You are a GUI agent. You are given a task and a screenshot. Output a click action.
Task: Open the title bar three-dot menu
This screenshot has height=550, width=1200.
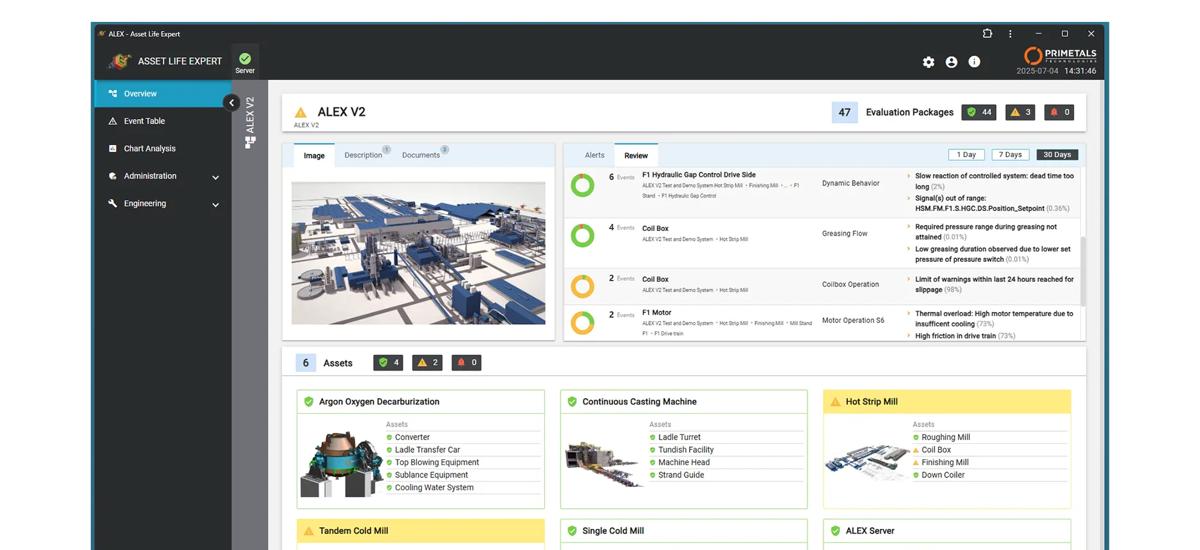point(1010,34)
